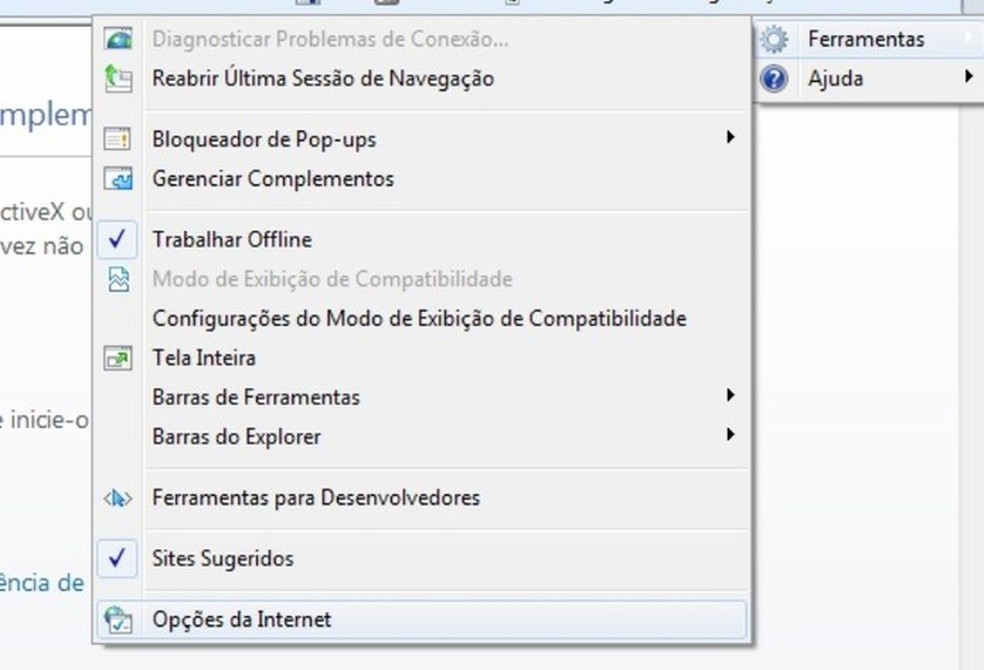Click the Gerenciar Complementos icon

[118, 179]
